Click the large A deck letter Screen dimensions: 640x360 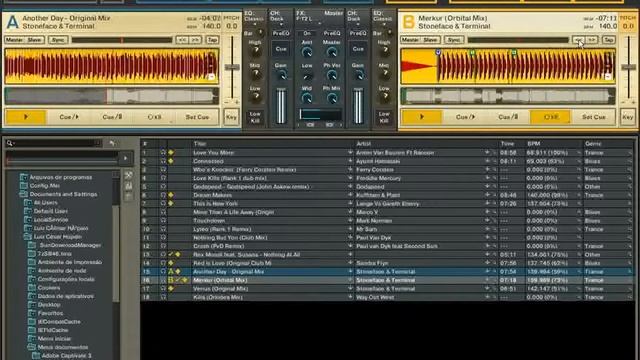coord(13,22)
